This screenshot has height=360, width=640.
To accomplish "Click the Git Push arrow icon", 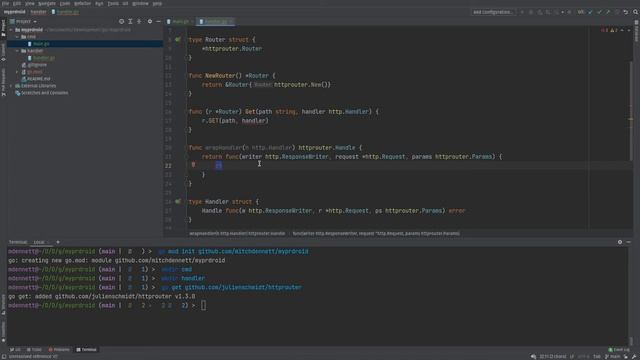I will pos(608,12).
